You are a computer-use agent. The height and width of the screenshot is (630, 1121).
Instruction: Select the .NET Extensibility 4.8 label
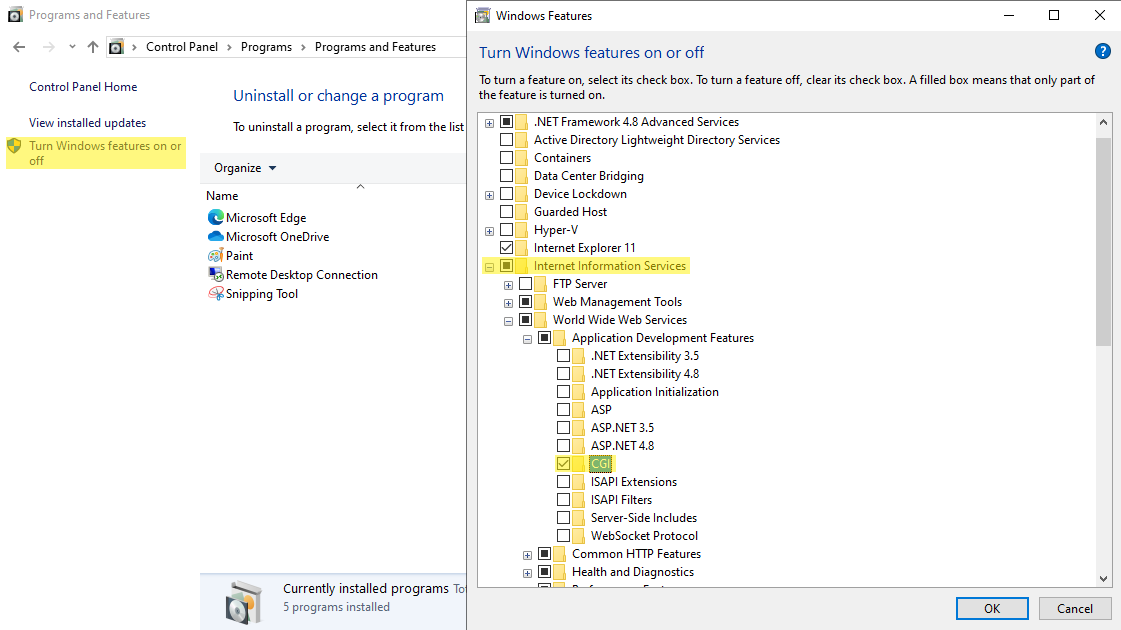645,374
